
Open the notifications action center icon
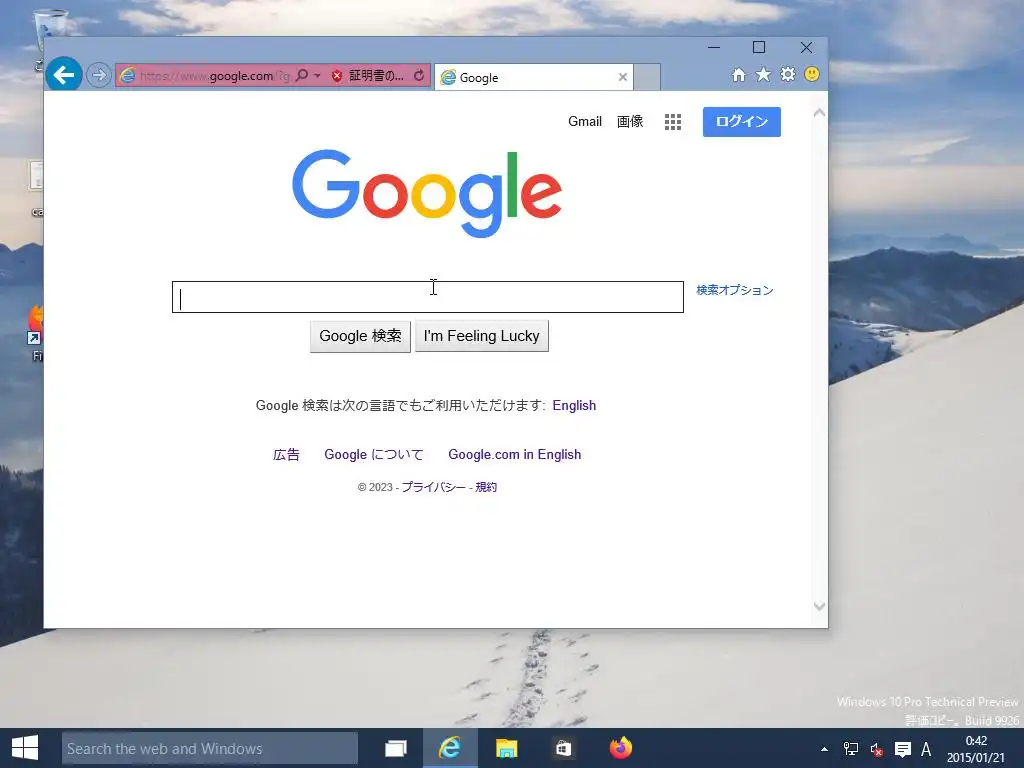[903, 749]
